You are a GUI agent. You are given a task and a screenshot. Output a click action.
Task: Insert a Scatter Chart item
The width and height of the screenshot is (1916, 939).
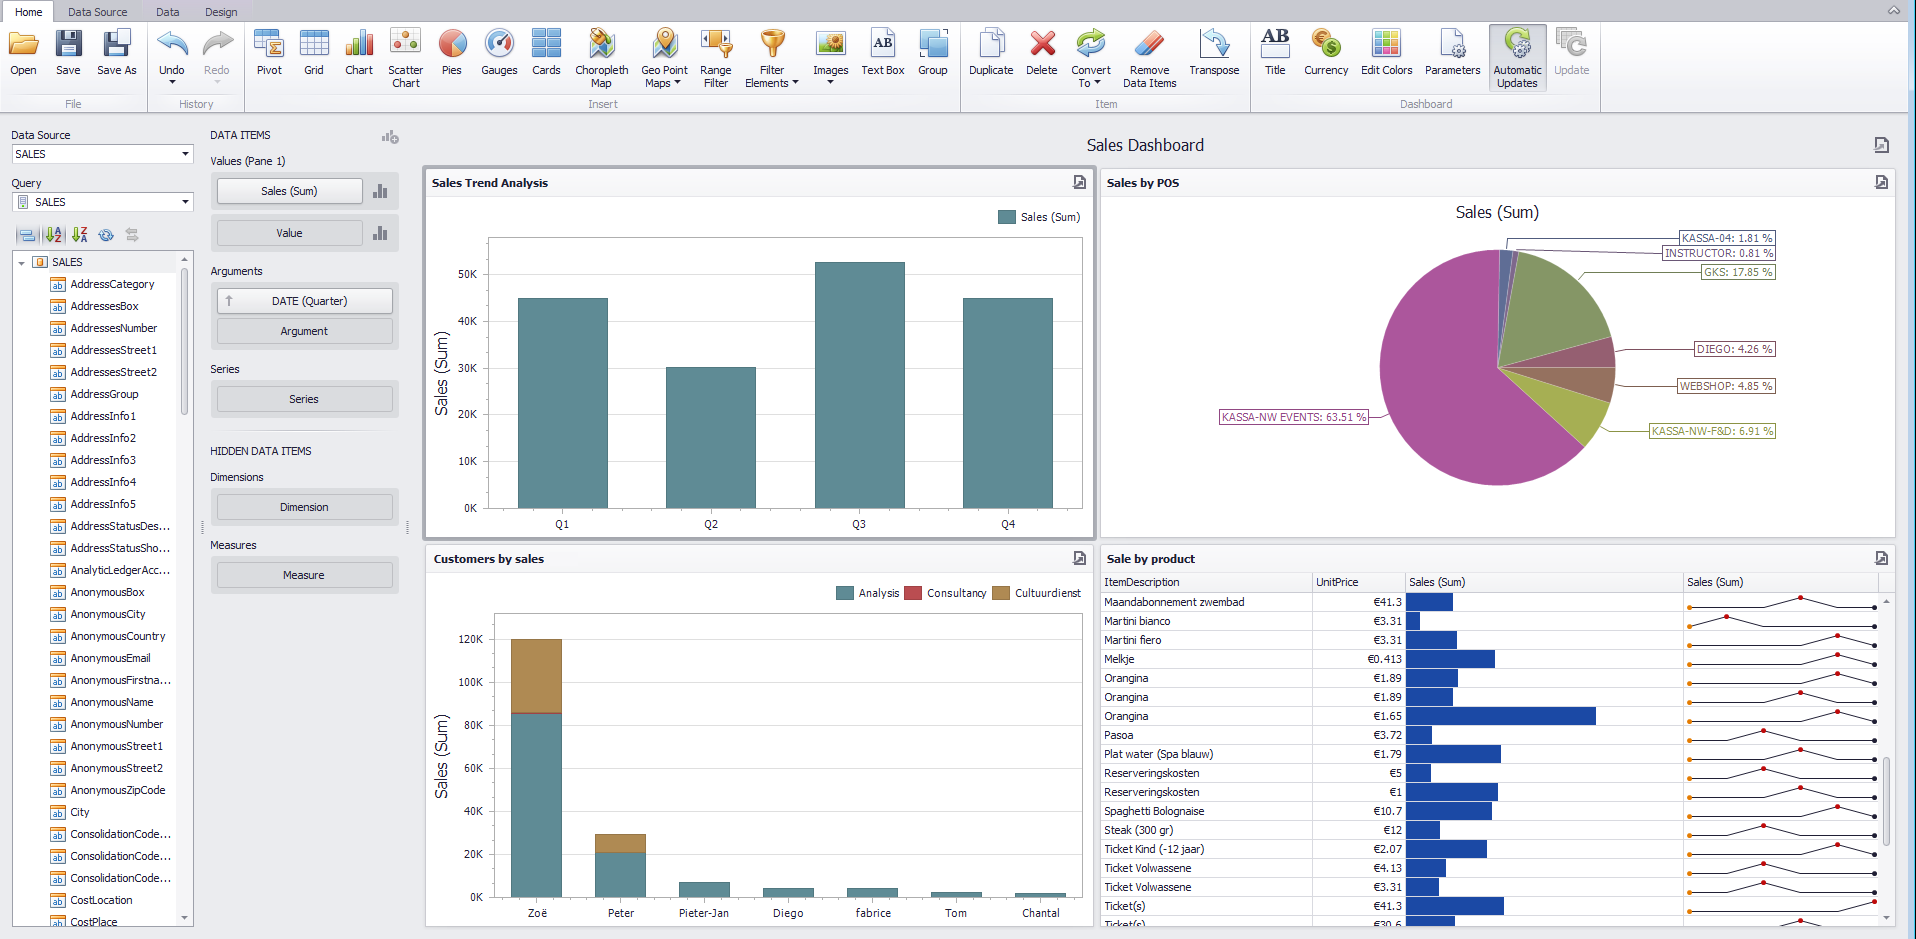tap(405, 58)
